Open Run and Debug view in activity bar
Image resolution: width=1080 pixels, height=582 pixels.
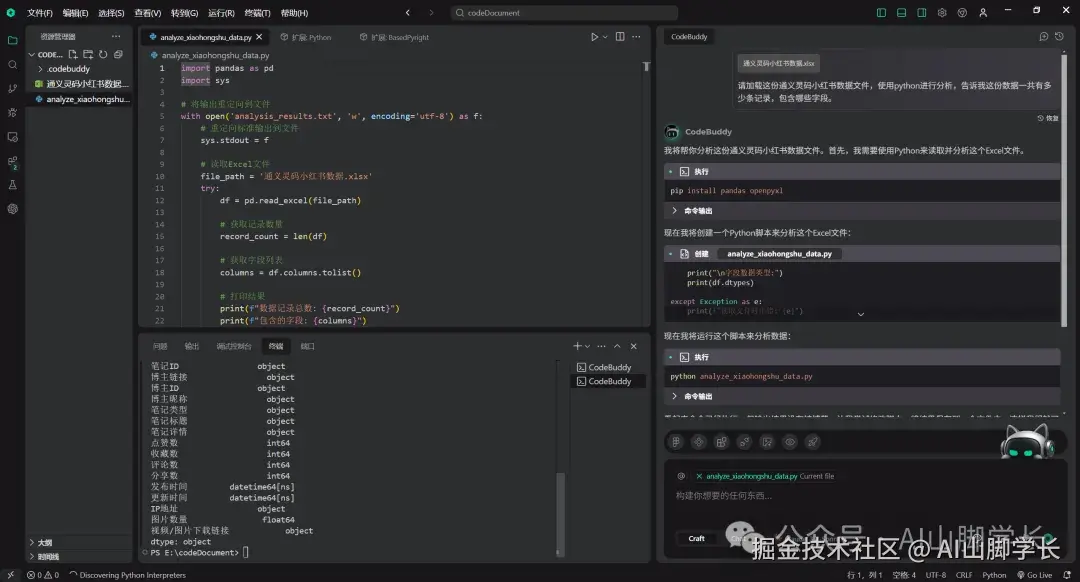pos(12,113)
